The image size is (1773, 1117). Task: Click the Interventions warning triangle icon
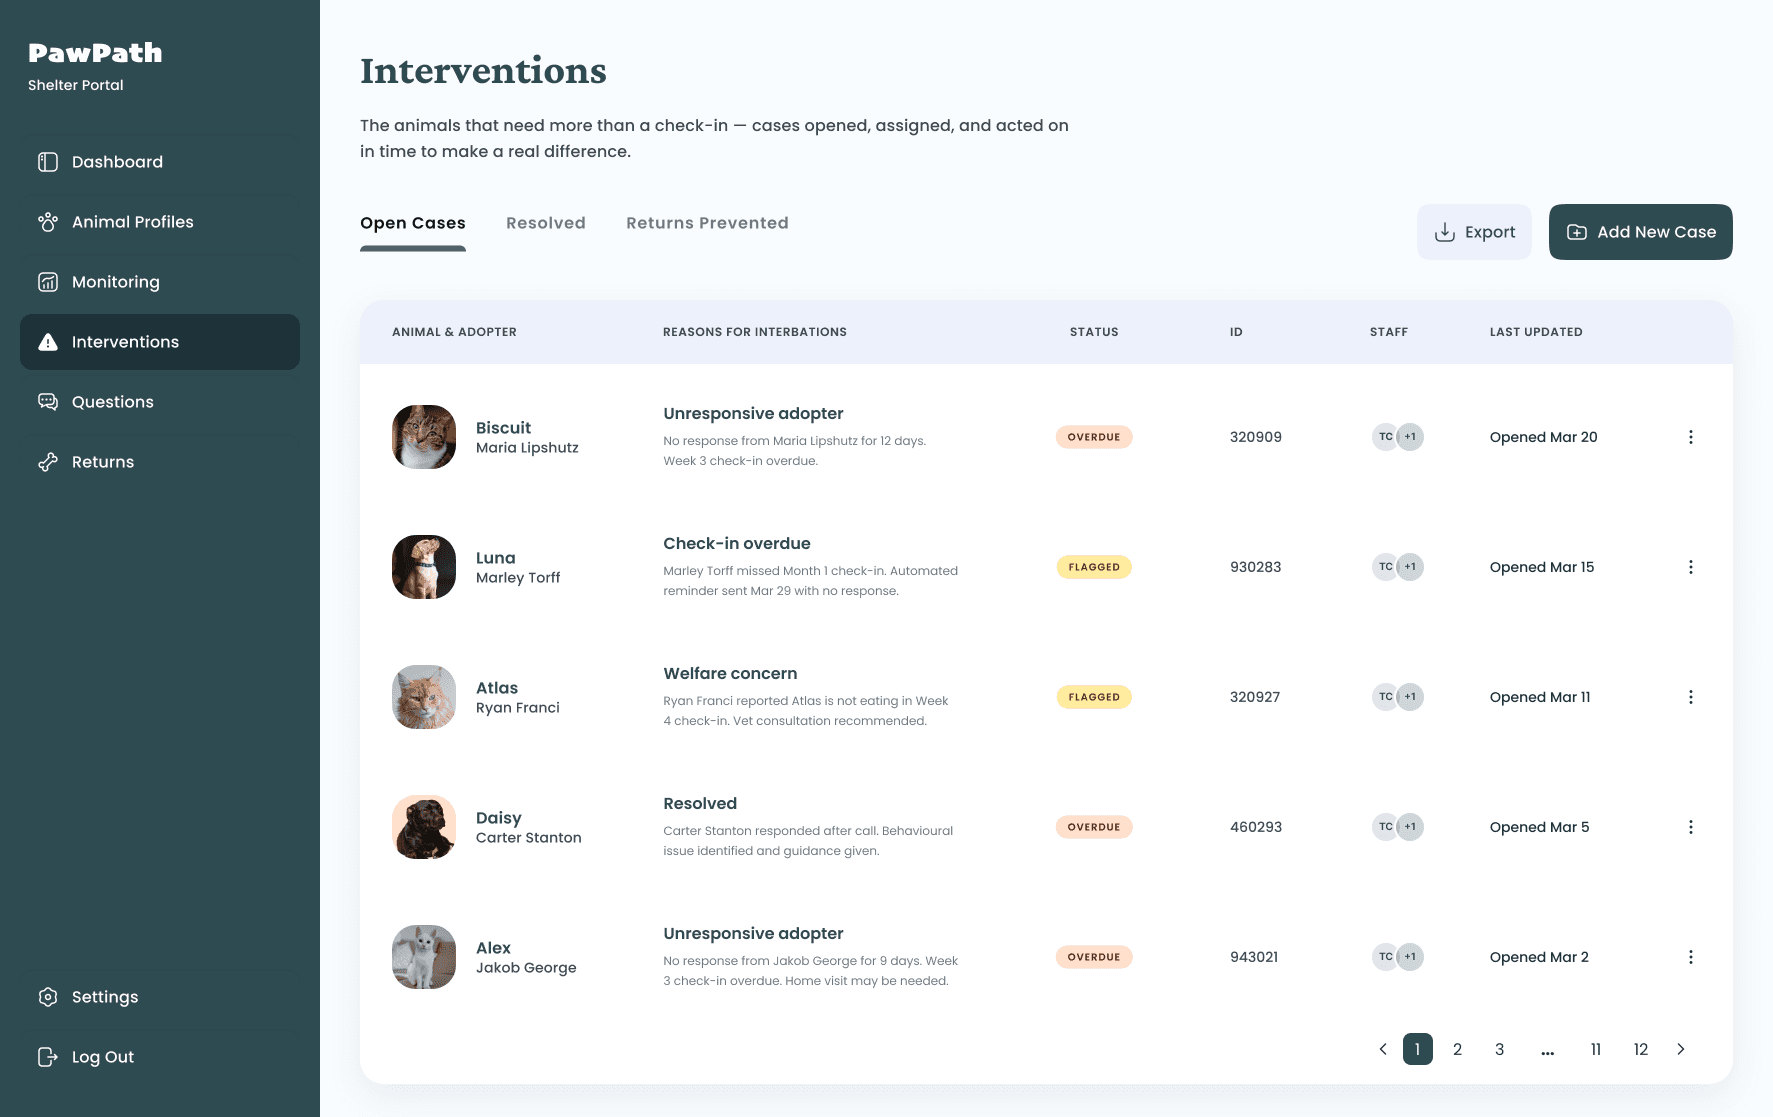click(x=48, y=342)
